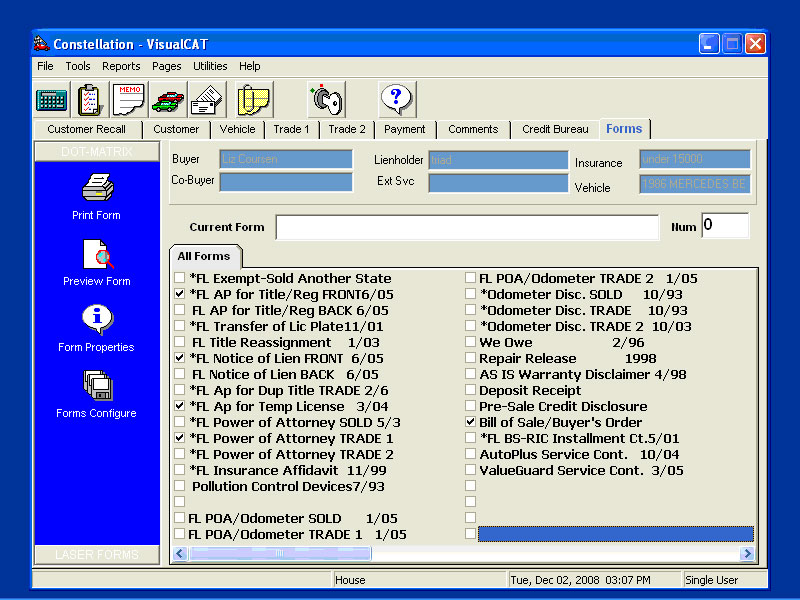Click the Lienholder field
Image resolution: width=800 pixels, height=600 pixels.
click(498, 160)
